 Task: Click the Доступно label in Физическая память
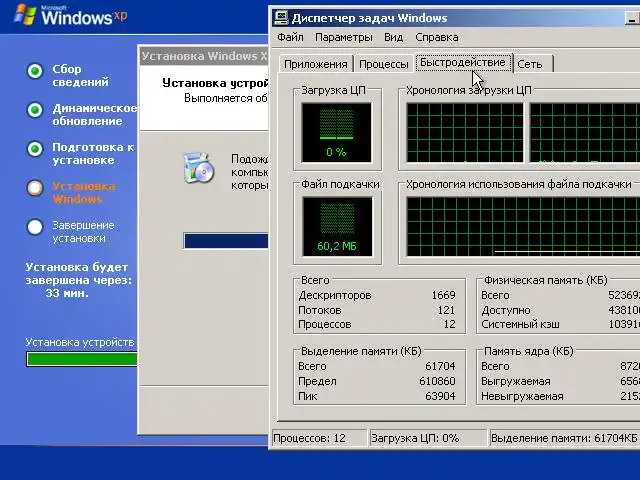[506, 310]
